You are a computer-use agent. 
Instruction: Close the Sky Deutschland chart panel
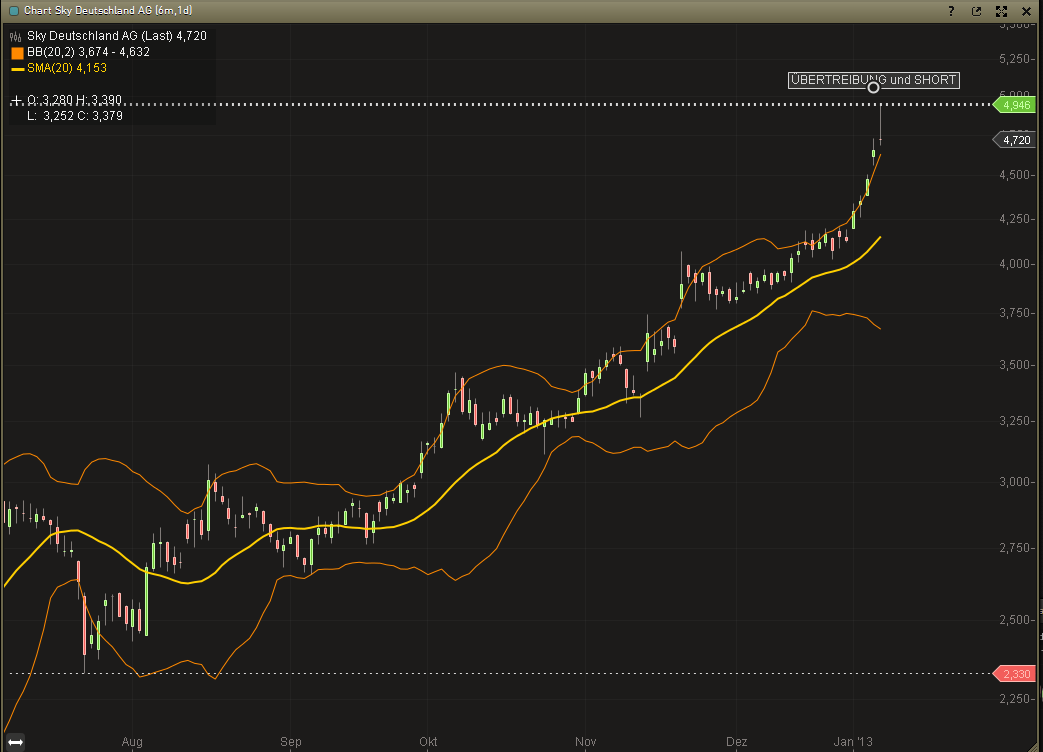1026,10
